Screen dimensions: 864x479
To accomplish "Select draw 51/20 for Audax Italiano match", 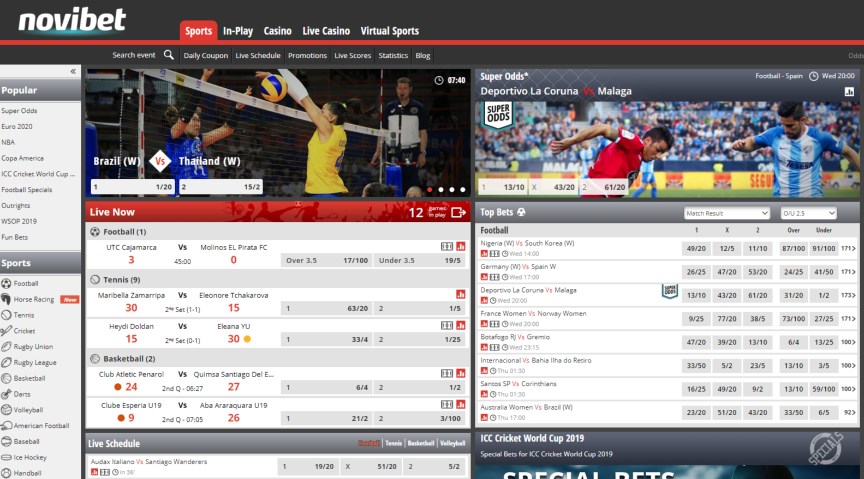I will click(x=371, y=466).
